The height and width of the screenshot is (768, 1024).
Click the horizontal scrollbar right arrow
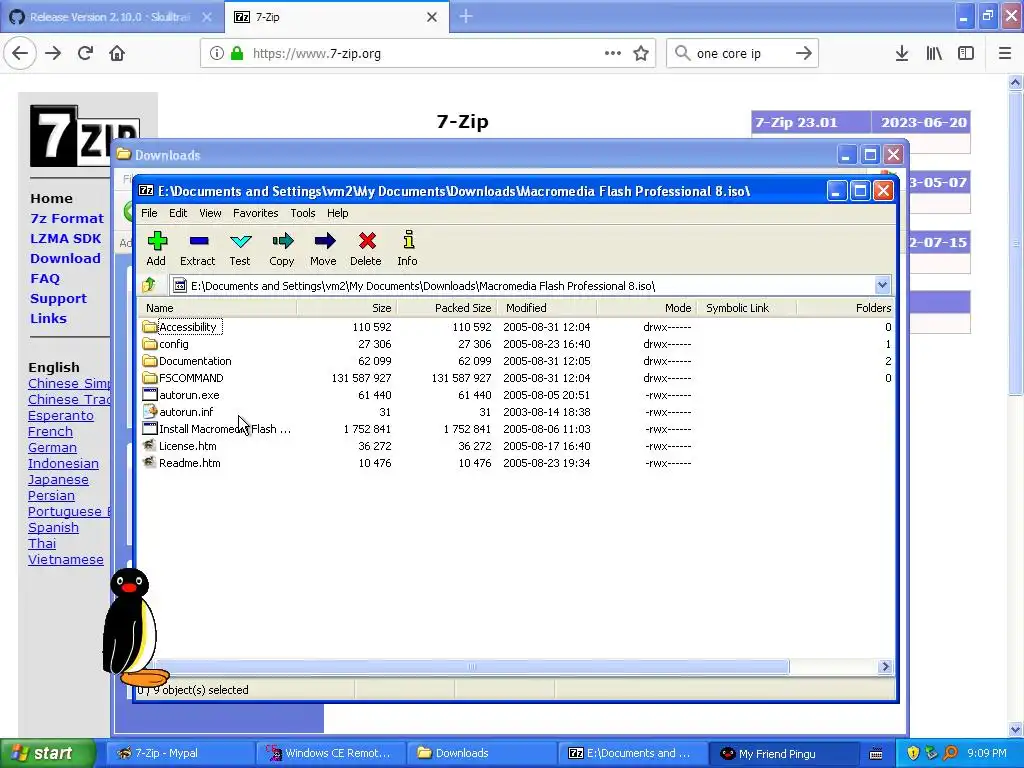tap(886, 667)
